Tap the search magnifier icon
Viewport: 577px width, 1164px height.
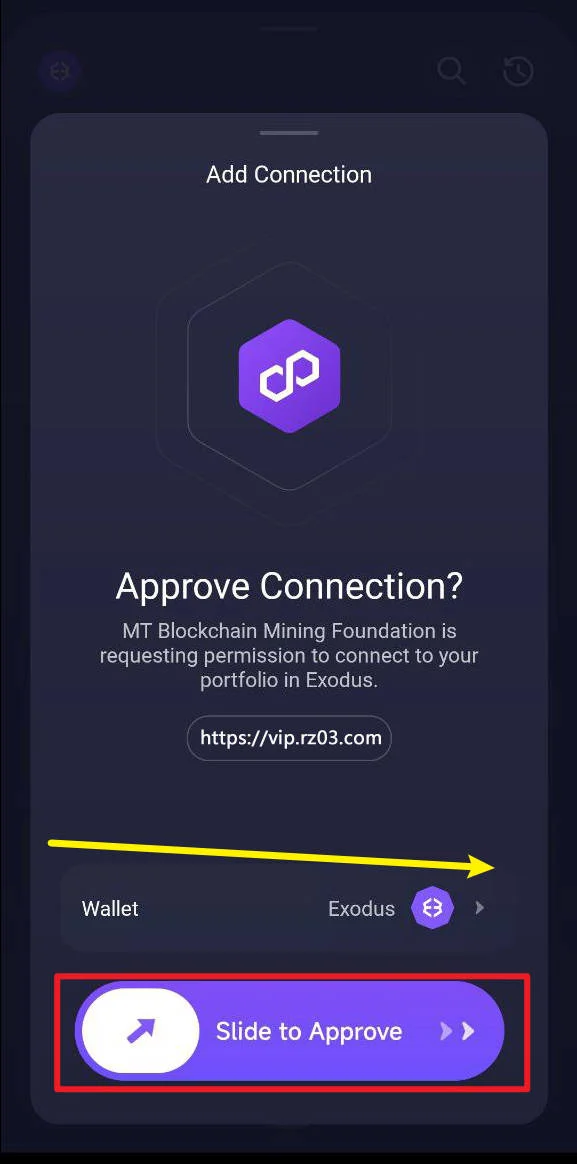[x=451, y=71]
